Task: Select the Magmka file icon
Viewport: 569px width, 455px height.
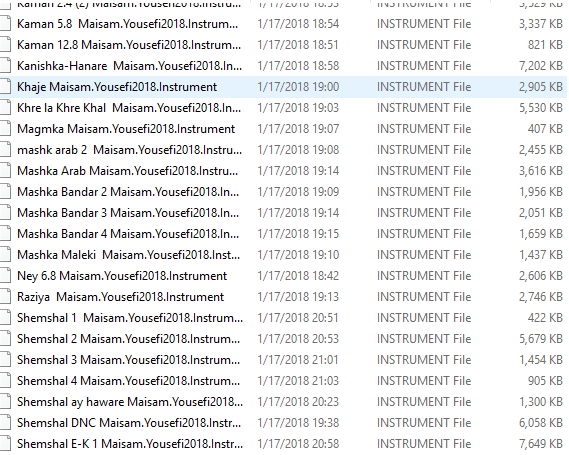Action: [5, 129]
